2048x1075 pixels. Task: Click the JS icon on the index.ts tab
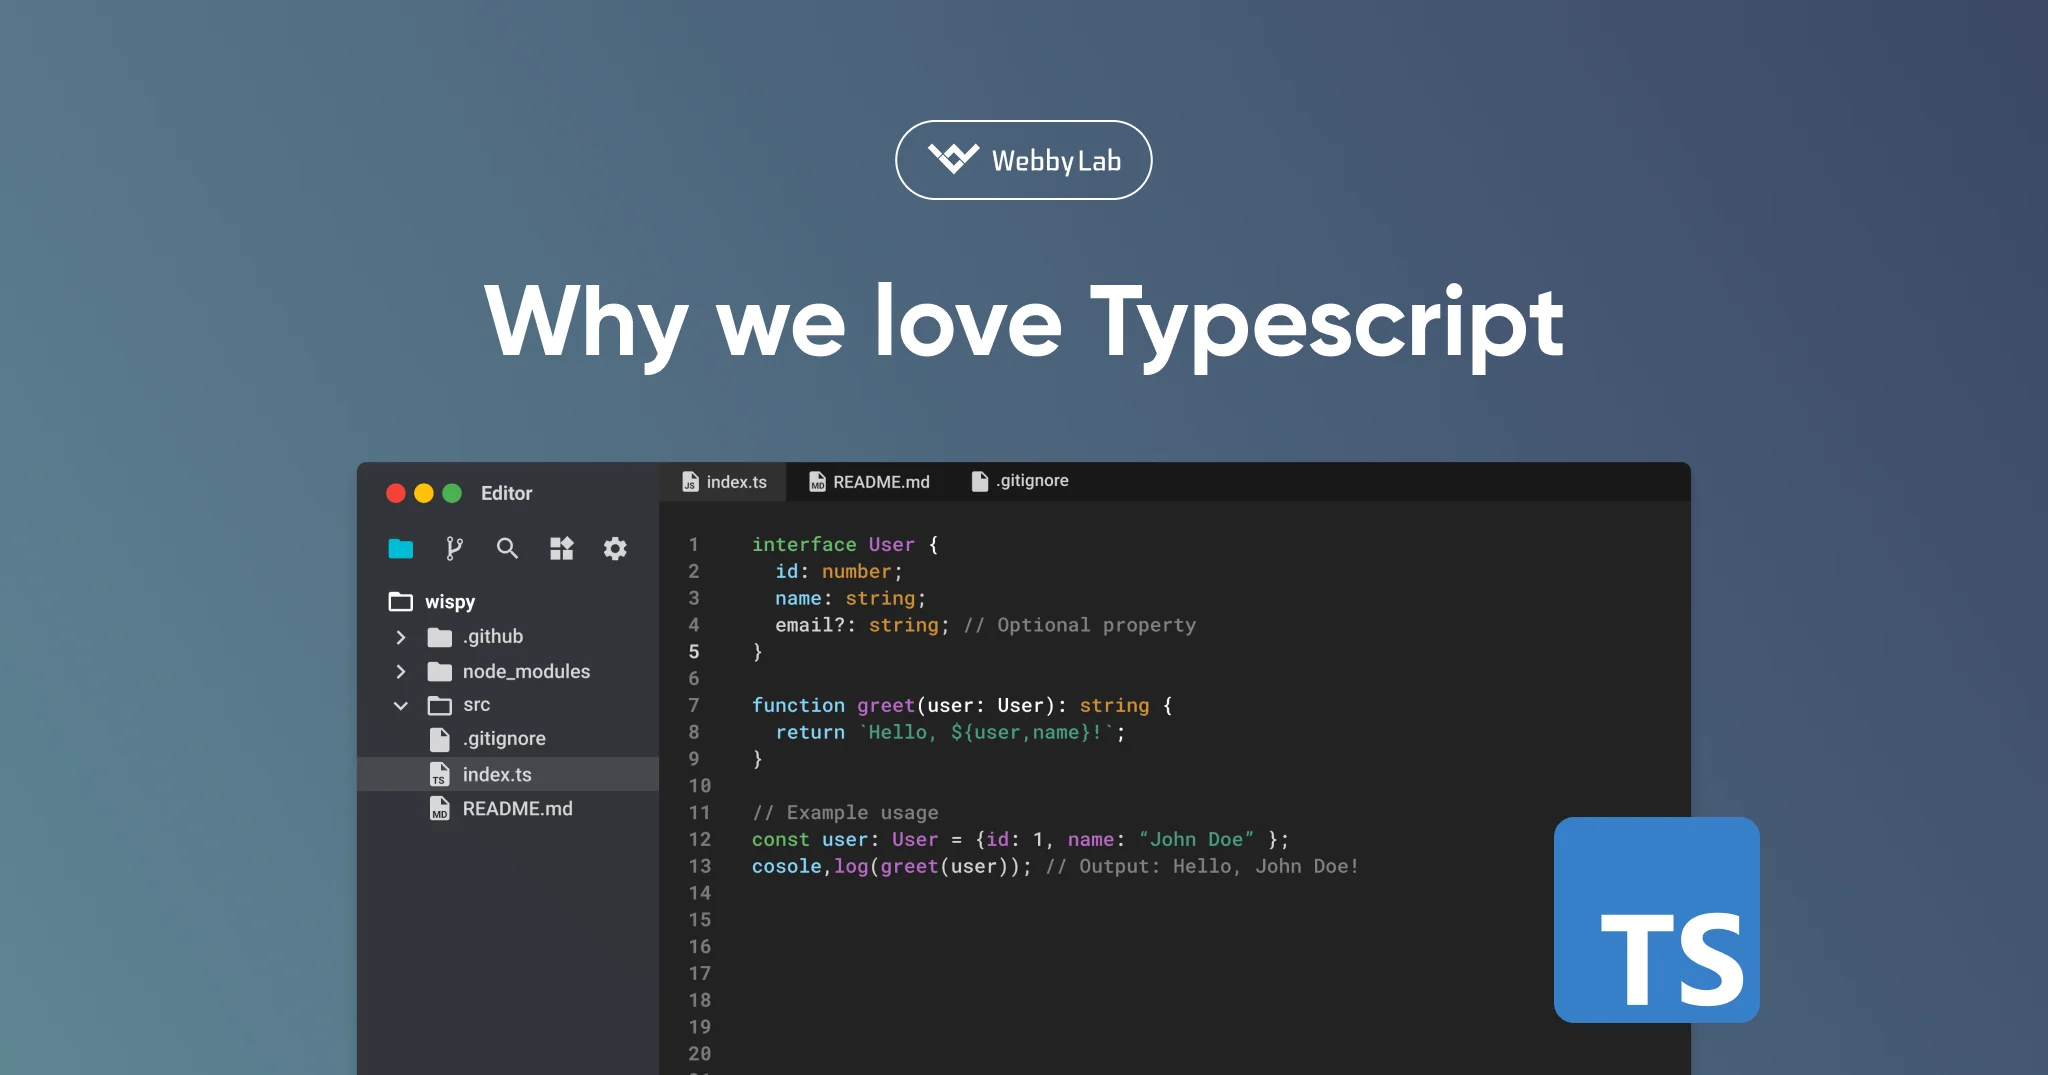(x=690, y=481)
